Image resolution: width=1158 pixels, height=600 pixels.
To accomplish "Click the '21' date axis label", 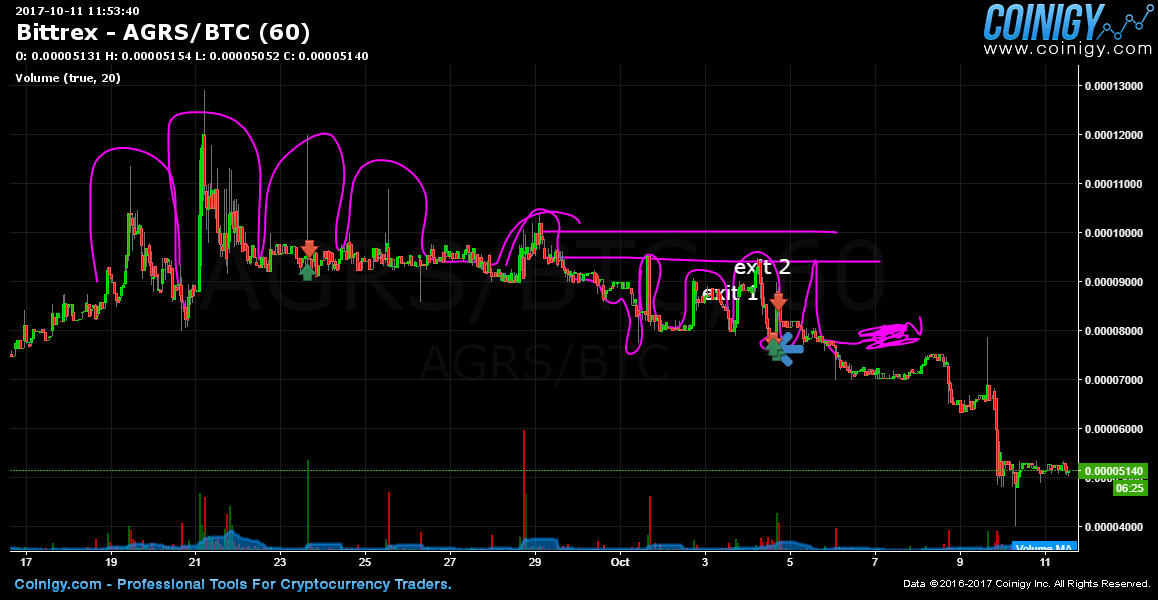I will [195, 562].
